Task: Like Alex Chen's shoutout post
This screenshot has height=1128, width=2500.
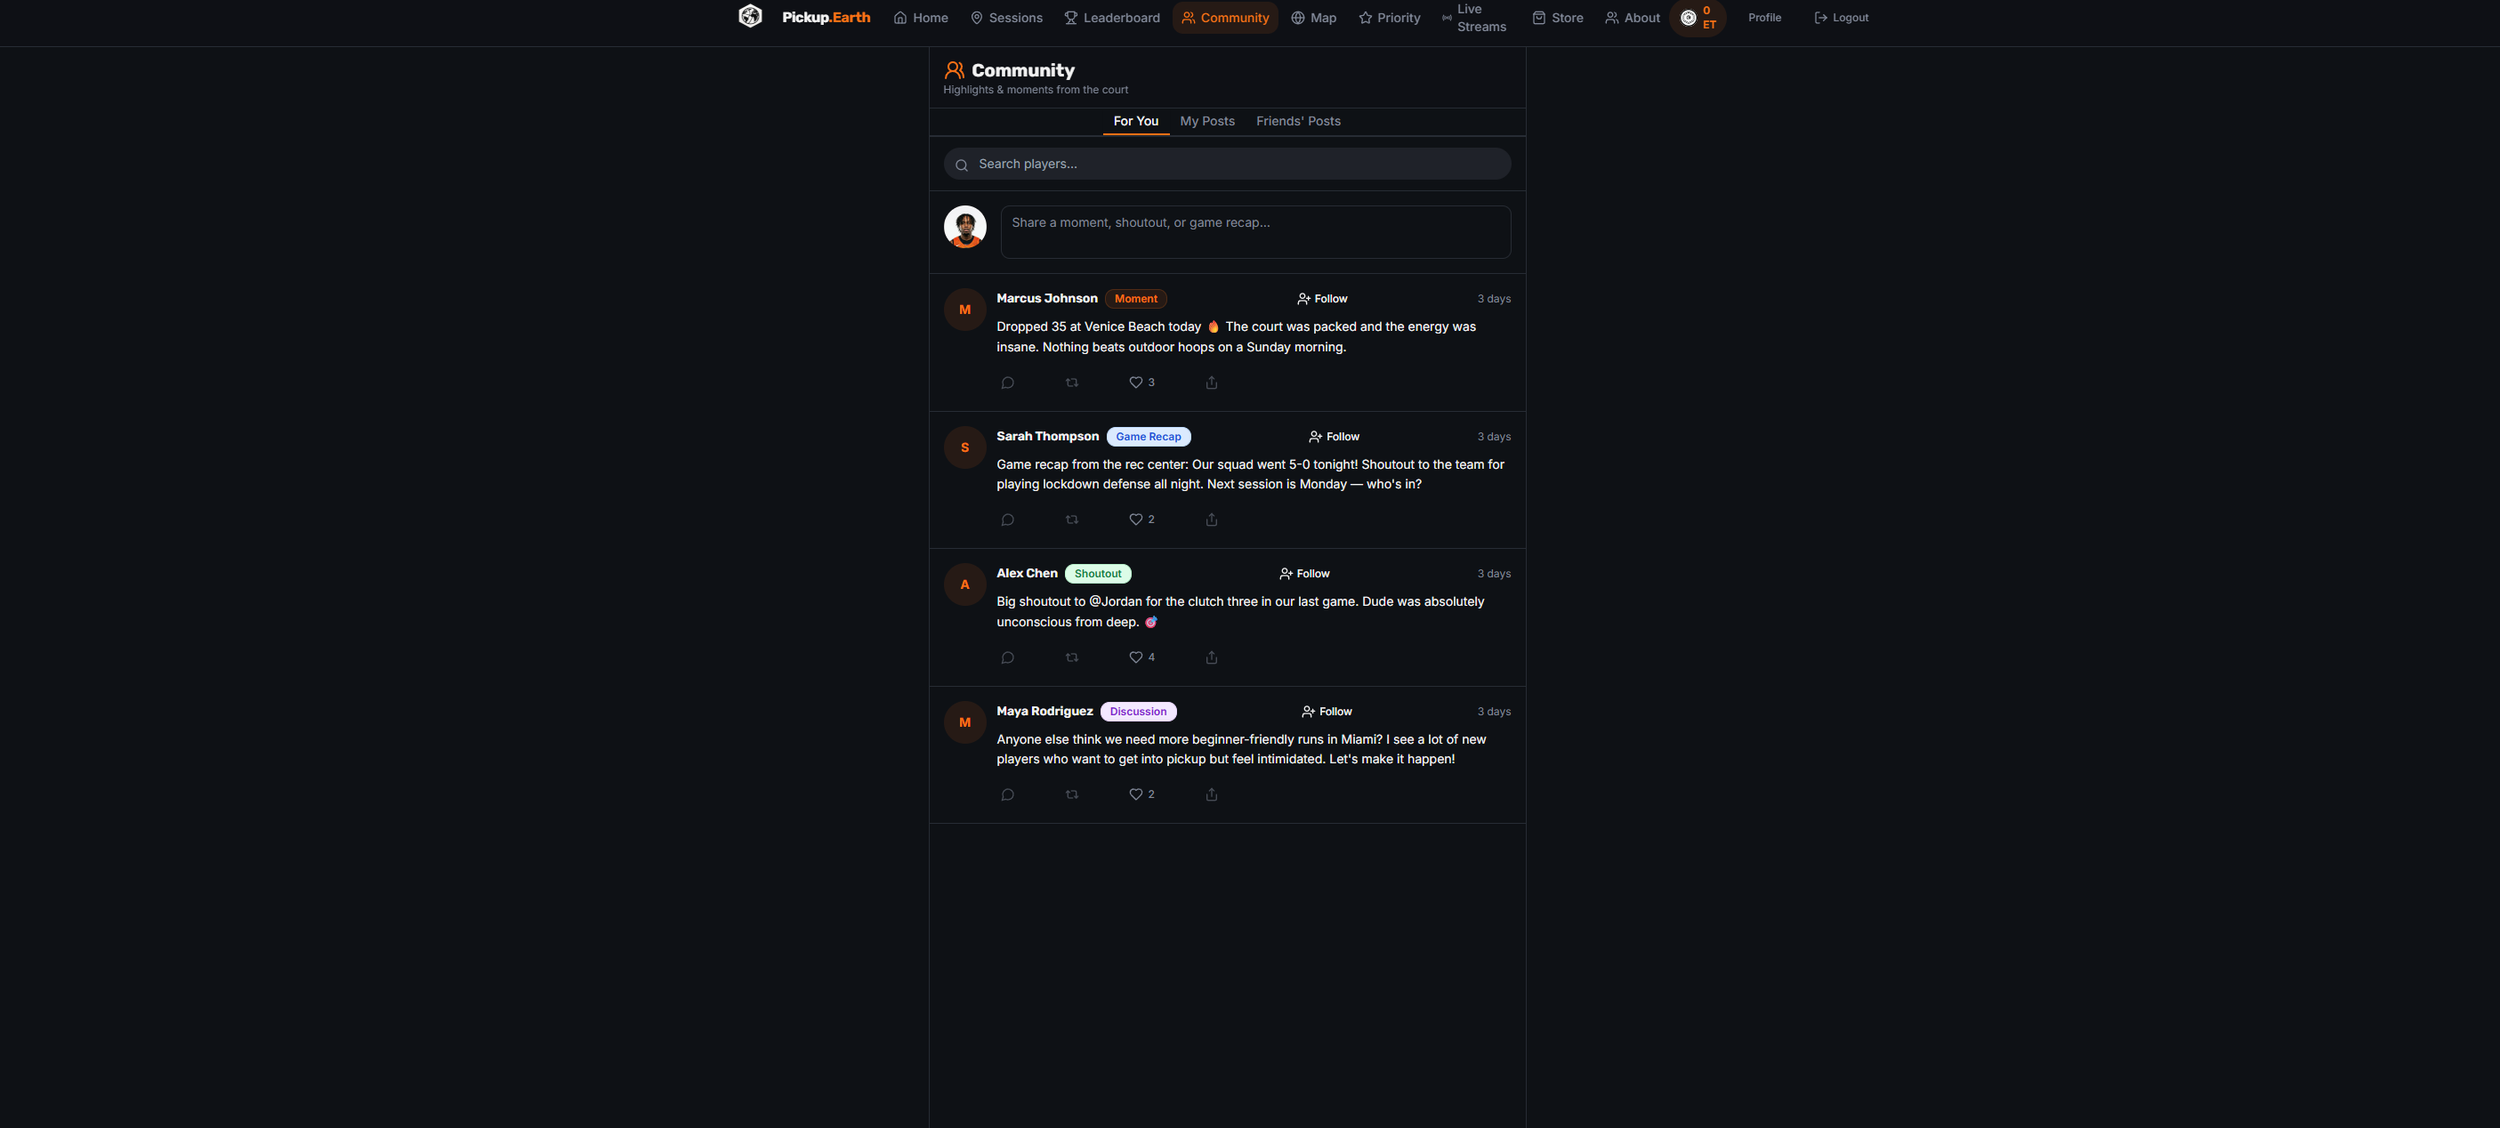Action: coord(1141,657)
